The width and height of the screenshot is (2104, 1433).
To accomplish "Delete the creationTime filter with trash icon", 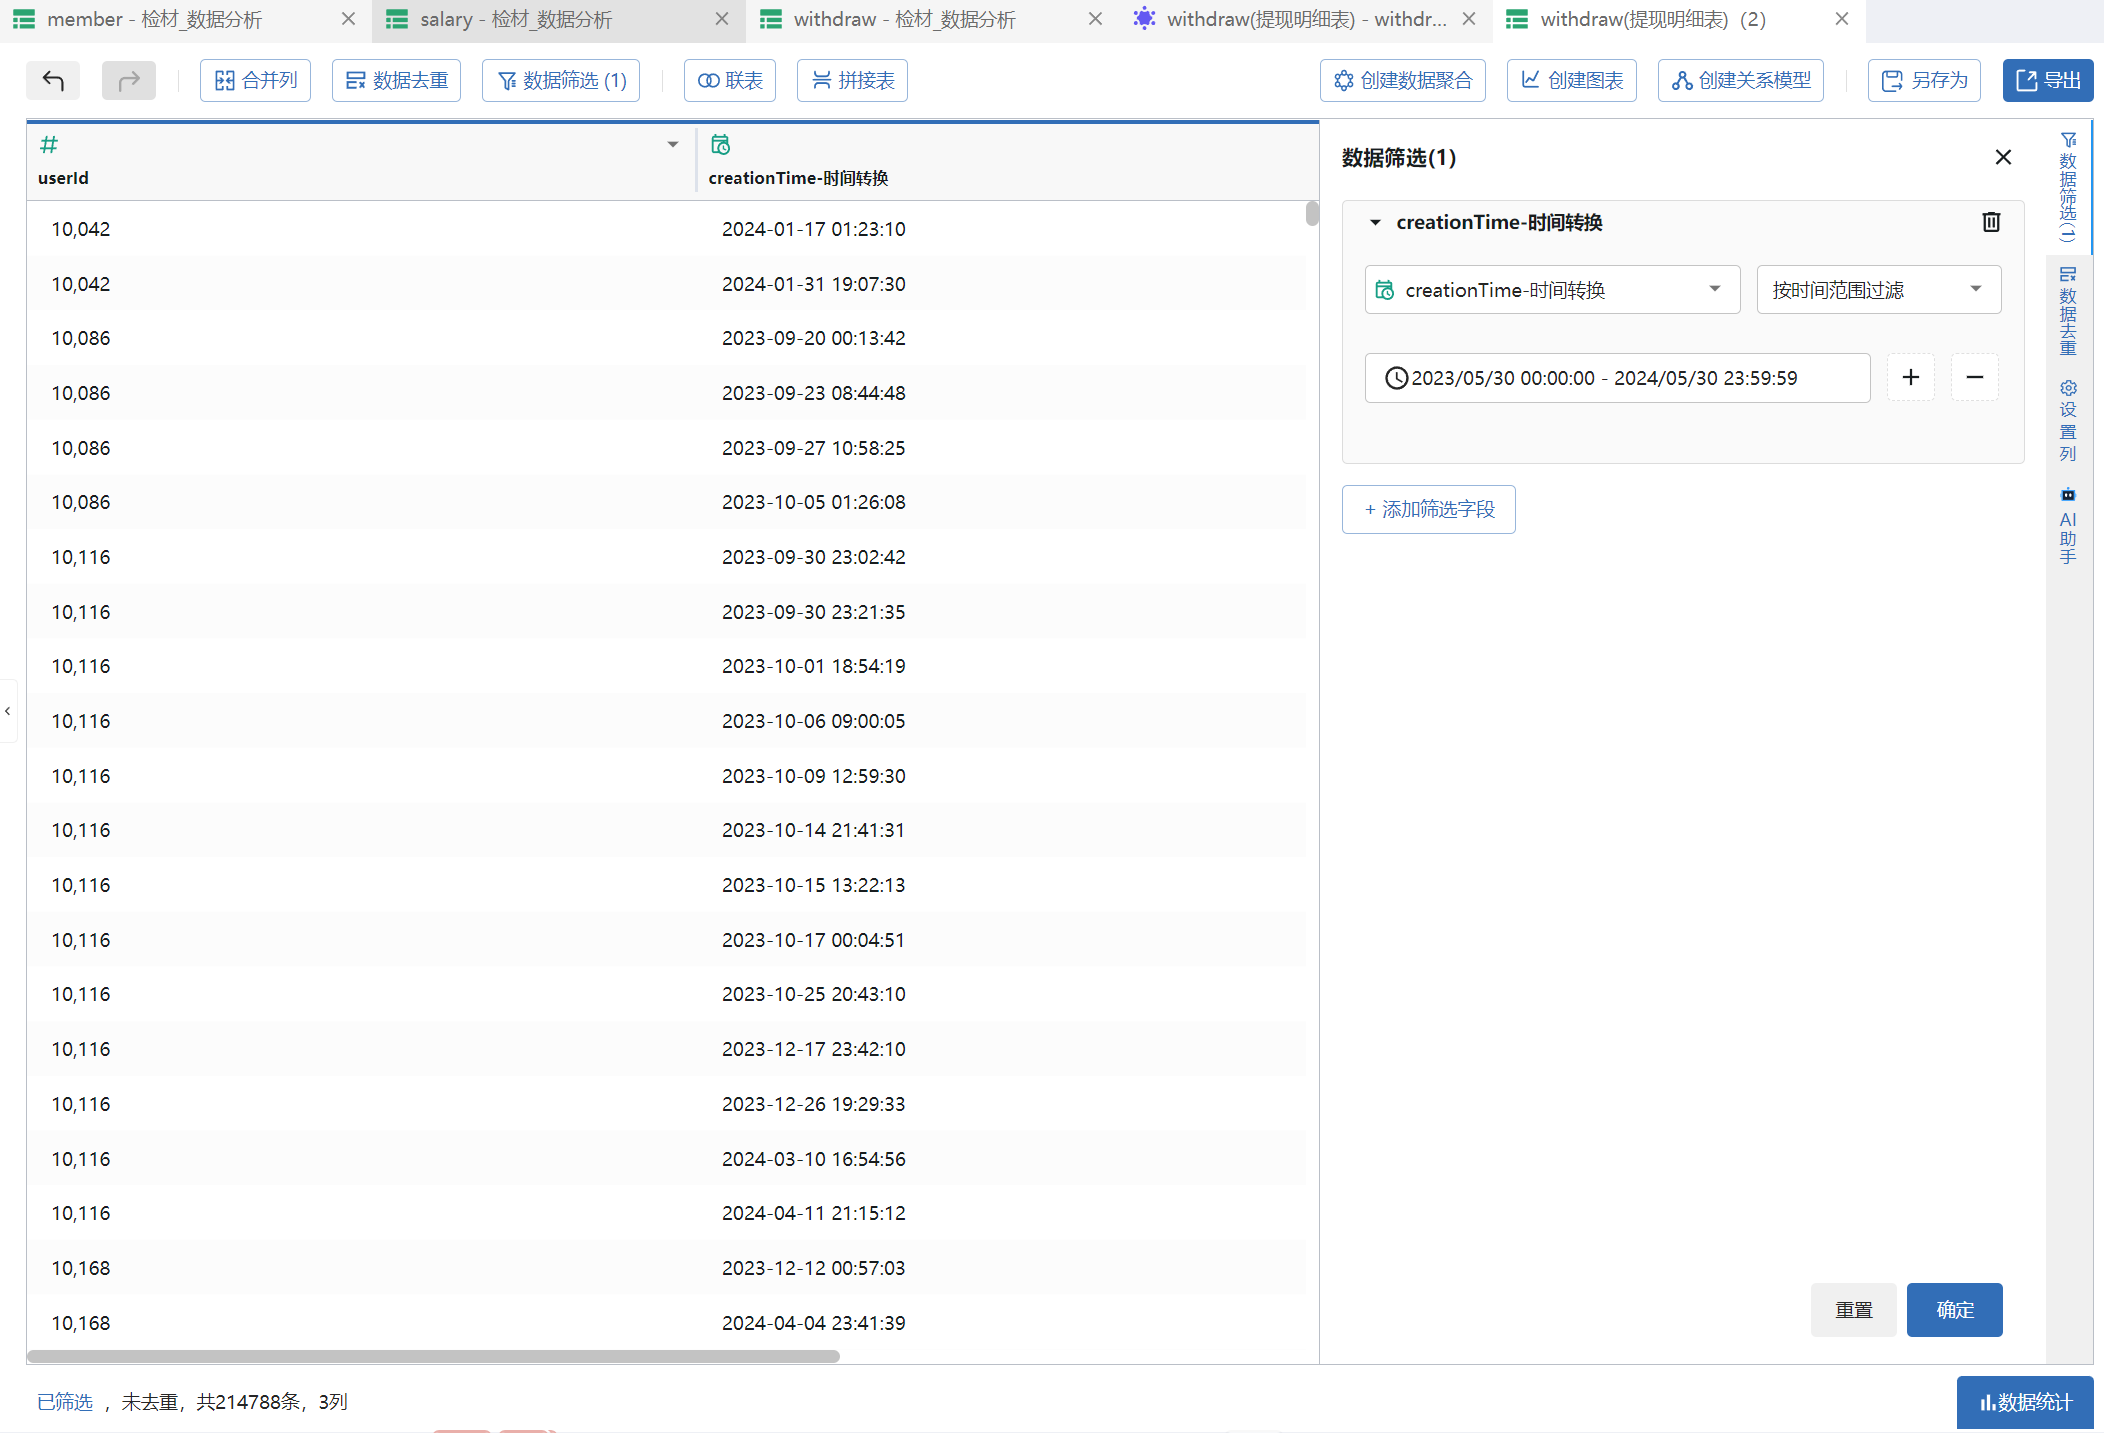I will [1990, 222].
